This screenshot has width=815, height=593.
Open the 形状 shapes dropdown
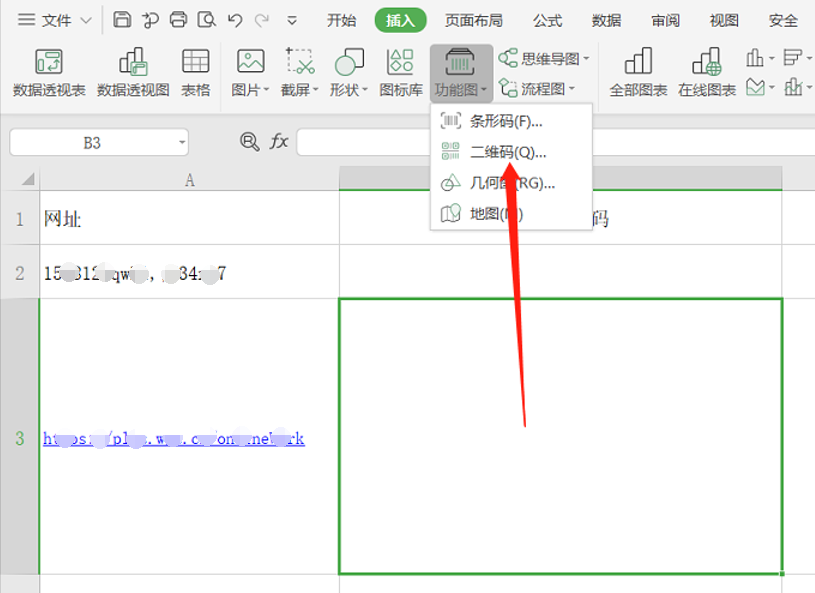[349, 72]
